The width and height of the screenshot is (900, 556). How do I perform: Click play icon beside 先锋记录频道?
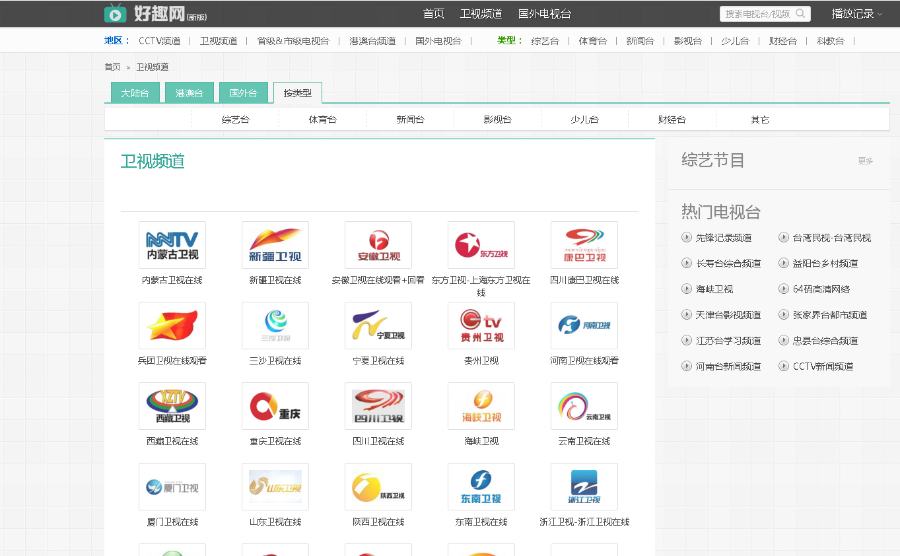[x=686, y=238]
